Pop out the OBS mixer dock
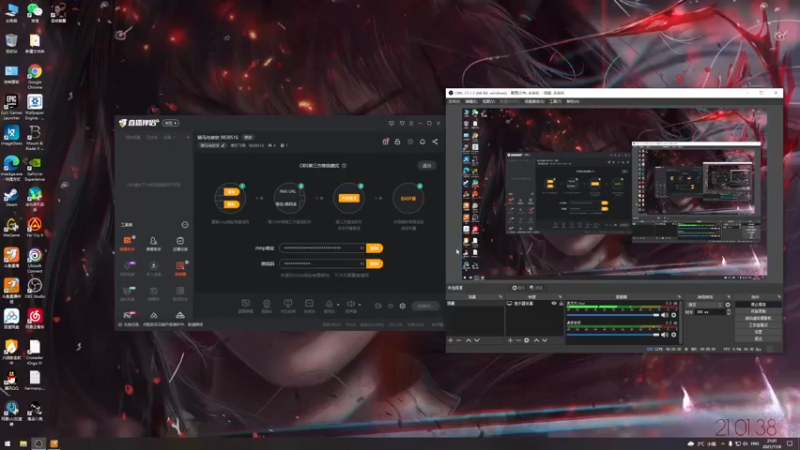The image size is (800, 450). click(679, 296)
